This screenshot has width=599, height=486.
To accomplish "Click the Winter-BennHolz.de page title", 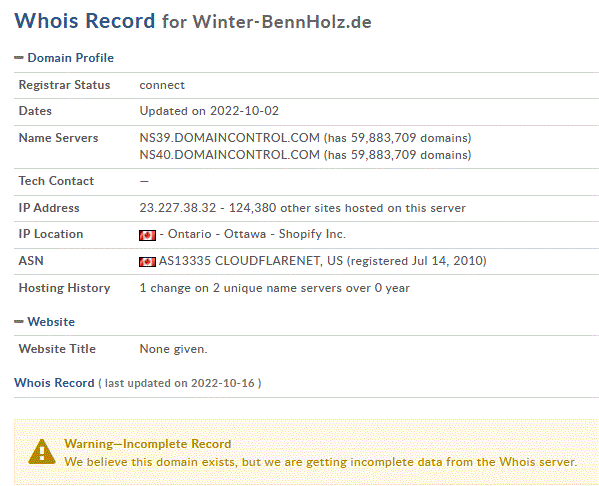I will [x=282, y=22].
